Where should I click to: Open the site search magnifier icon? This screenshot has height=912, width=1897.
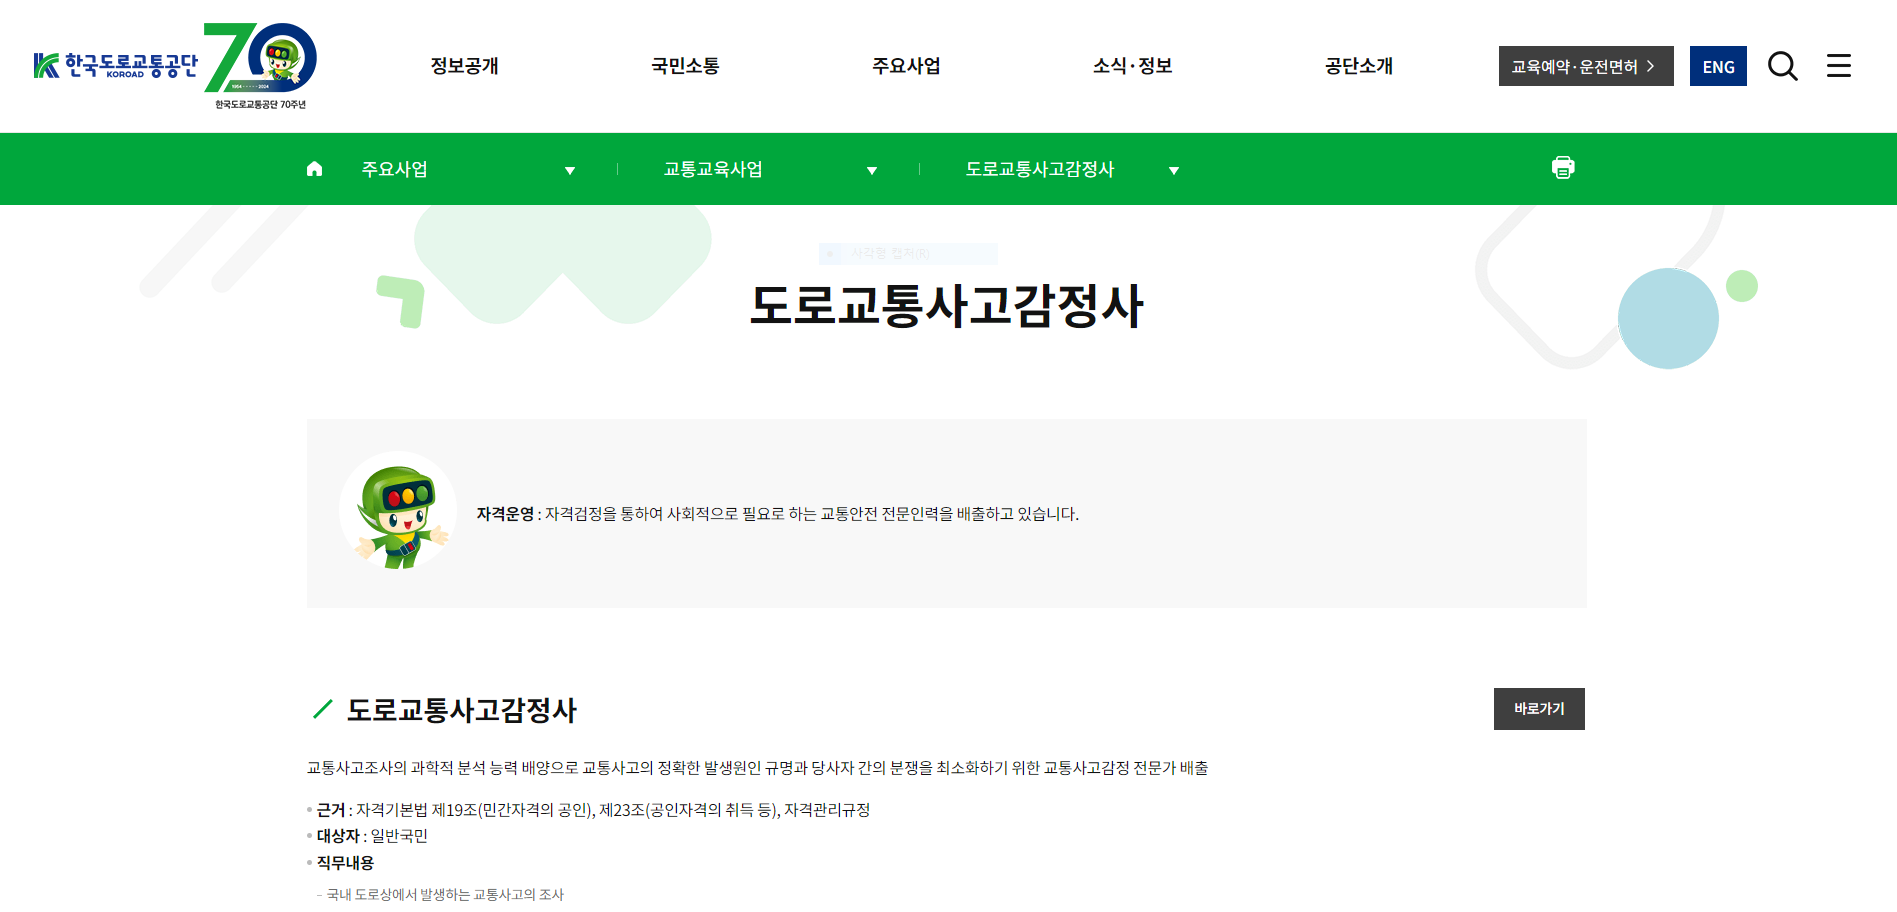(1781, 66)
